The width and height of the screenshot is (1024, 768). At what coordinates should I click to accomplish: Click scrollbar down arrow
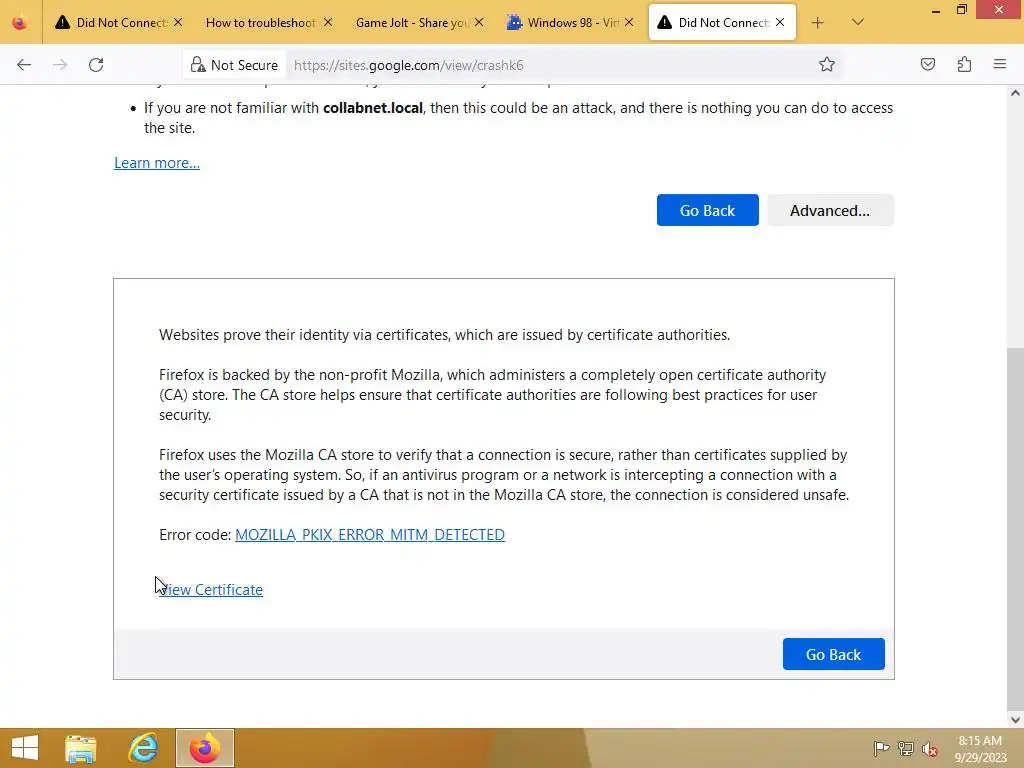click(x=1015, y=720)
